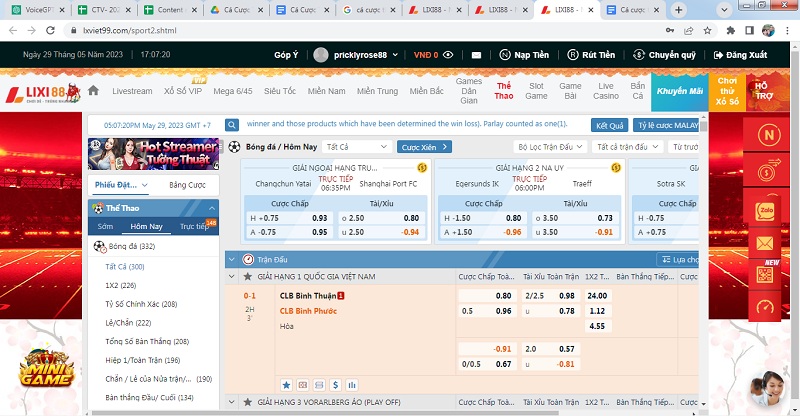The width and height of the screenshot is (800, 416).
Task: Open browser extensions puzzle icon
Action: [x=731, y=30]
